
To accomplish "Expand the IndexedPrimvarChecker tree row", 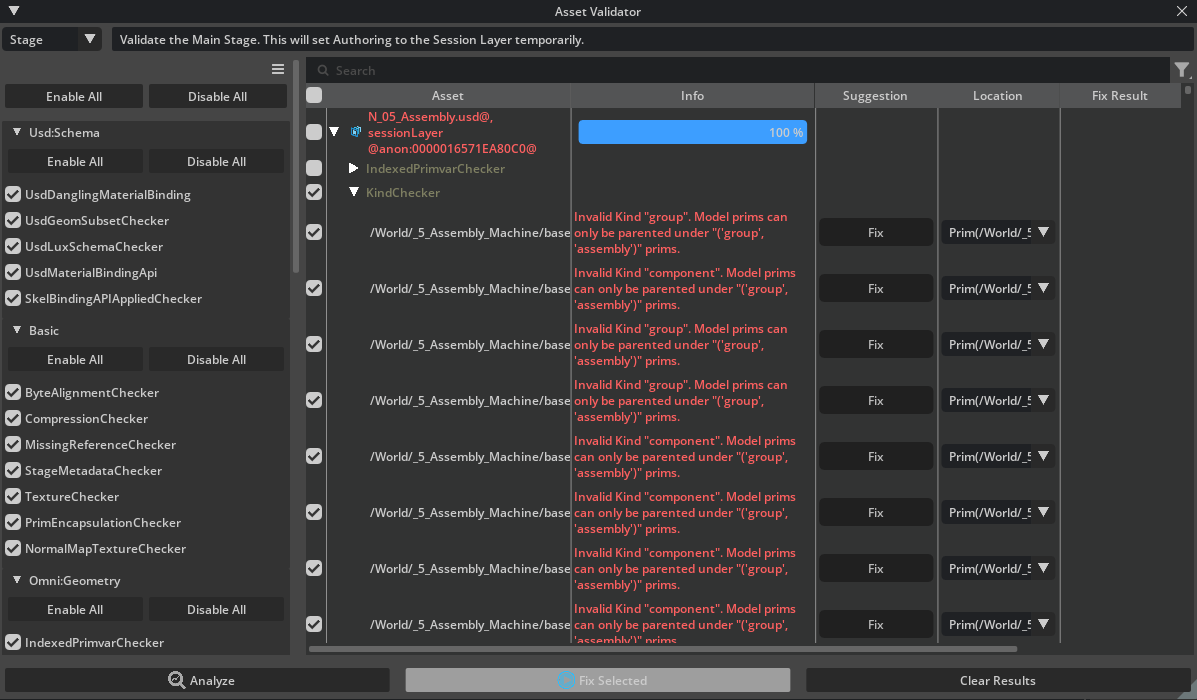I will [x=353, y=169].
